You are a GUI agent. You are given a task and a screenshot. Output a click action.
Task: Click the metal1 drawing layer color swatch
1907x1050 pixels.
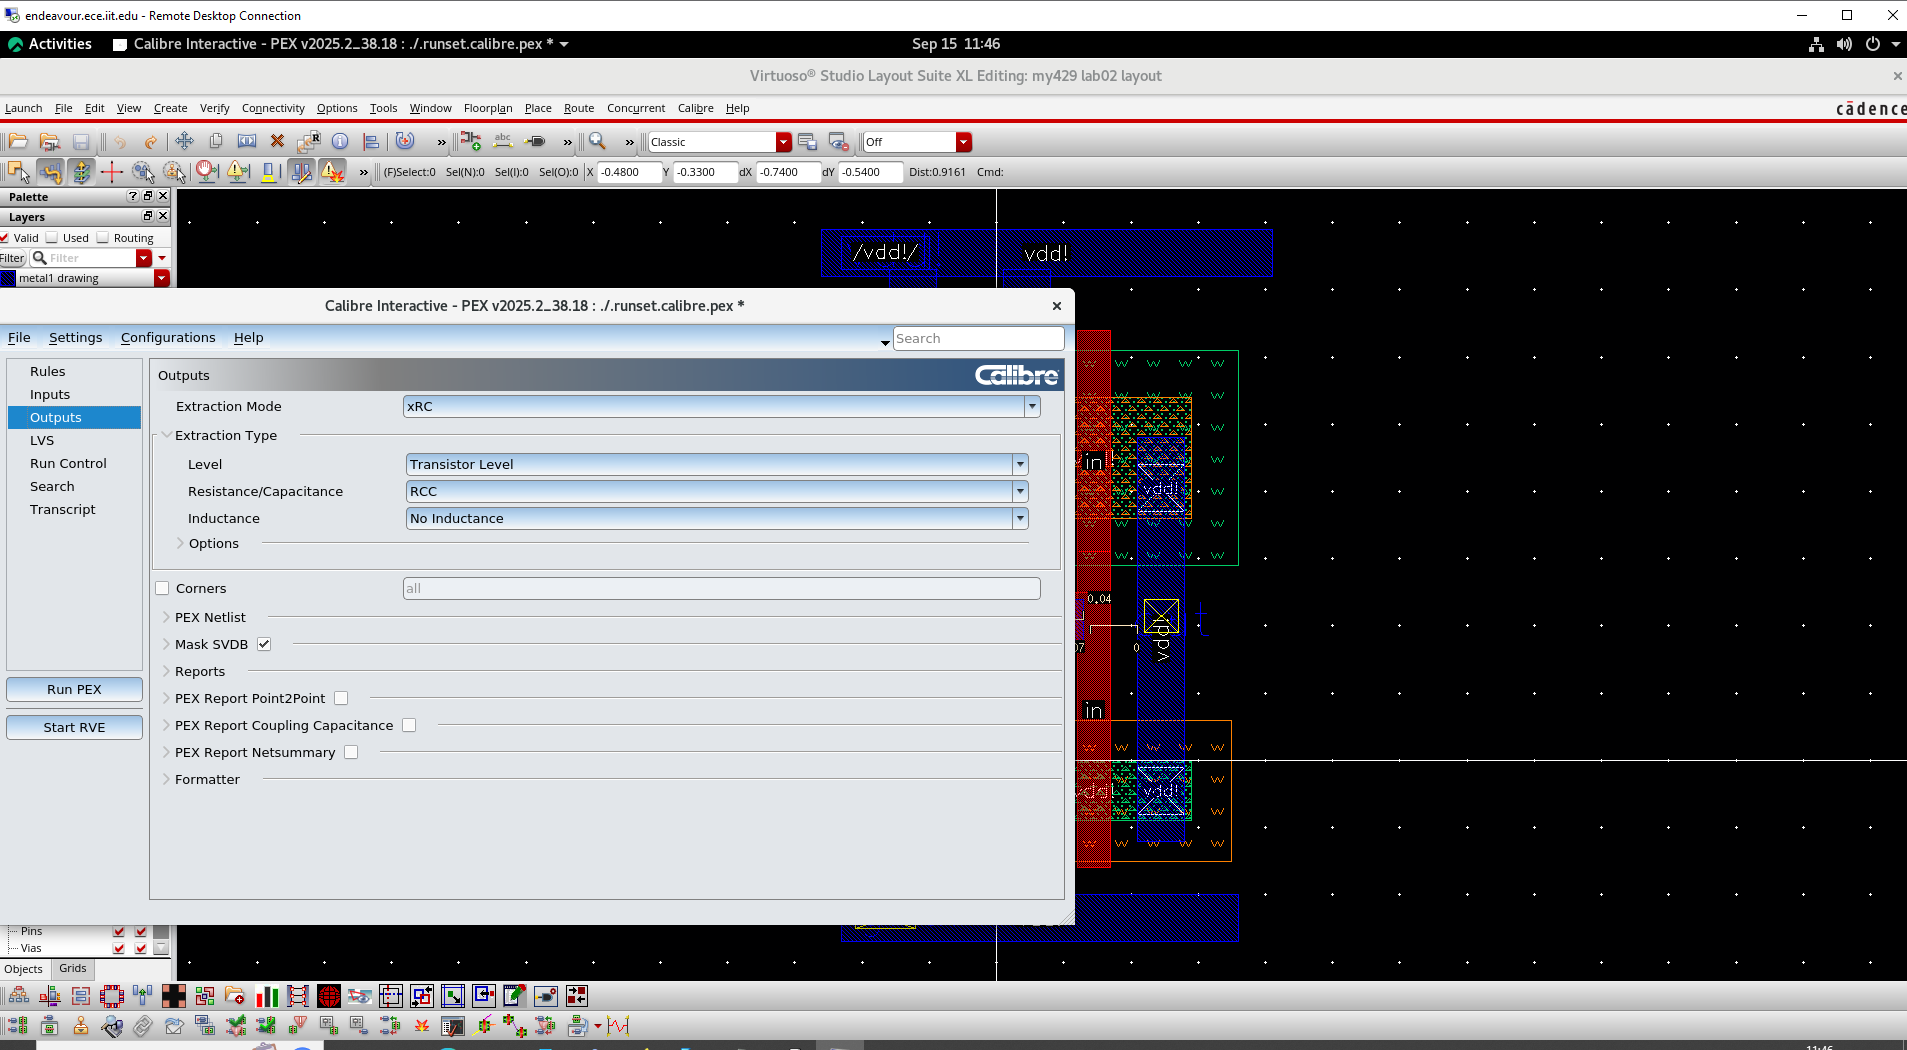point(8,278)
